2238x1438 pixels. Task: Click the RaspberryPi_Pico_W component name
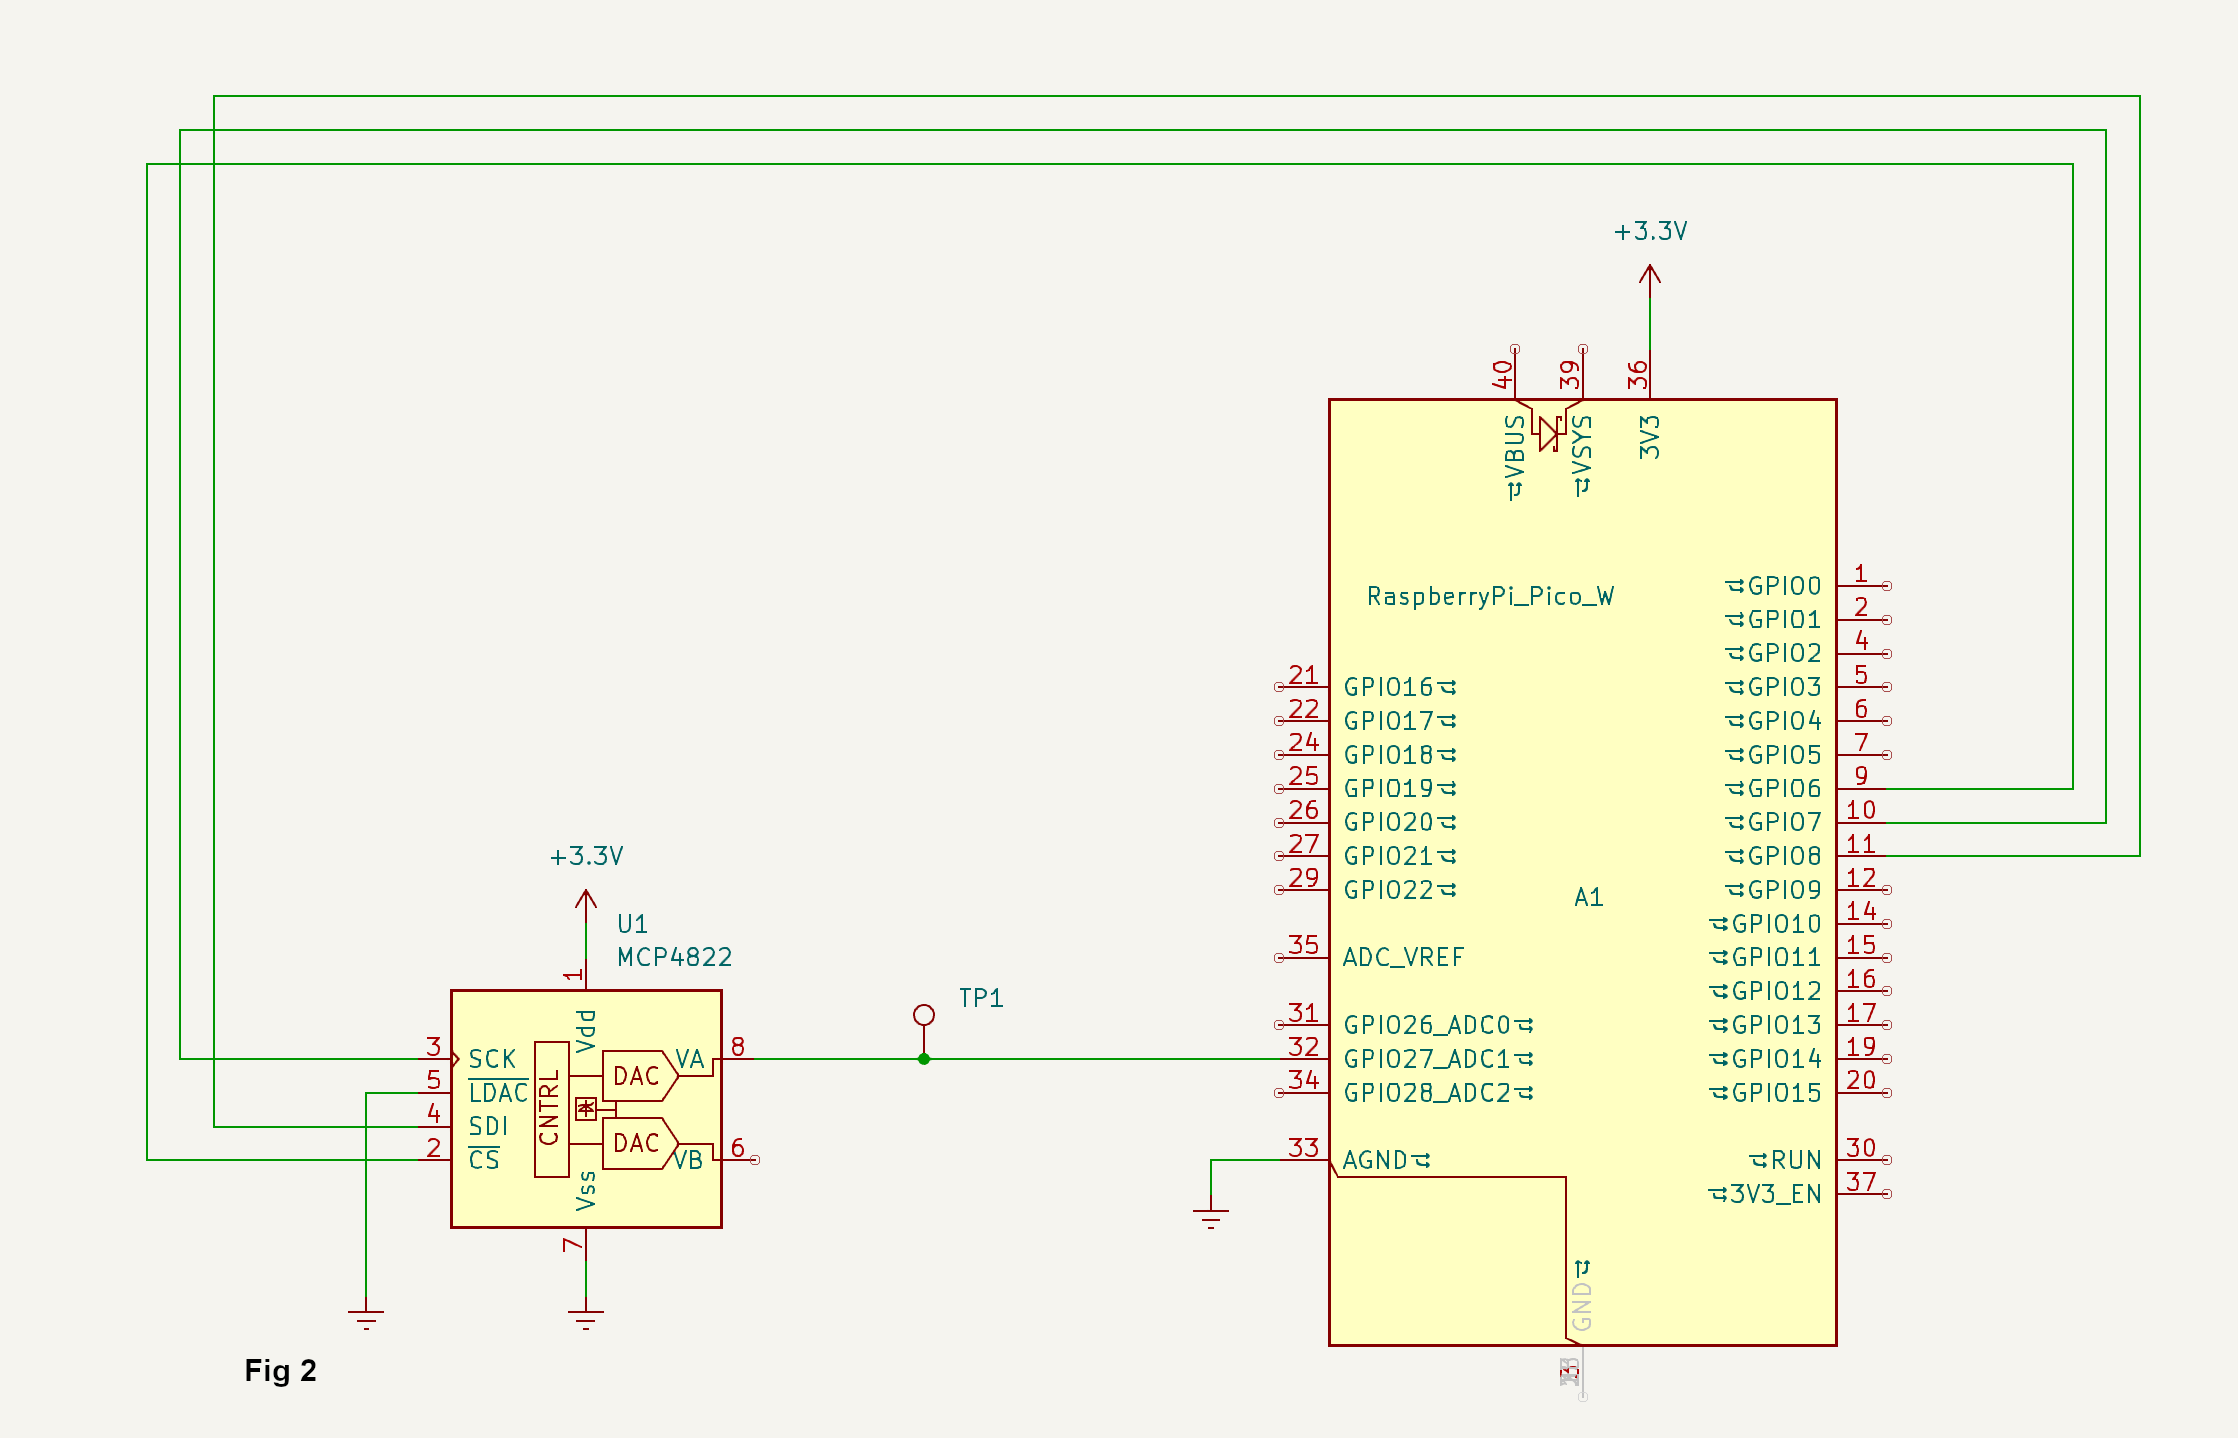point(1490,596)
